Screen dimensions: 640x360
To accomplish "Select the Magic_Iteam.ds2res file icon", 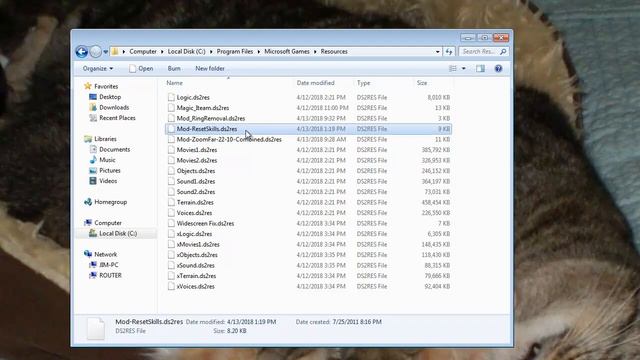I will pyautogui.click(x=171, y=108).
